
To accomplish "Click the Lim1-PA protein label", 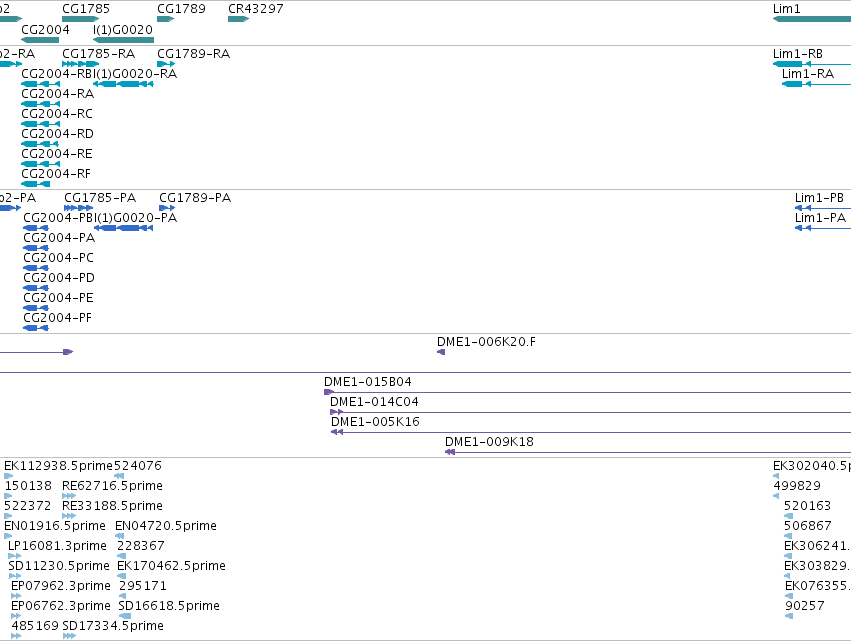I will [x=821, y=218].
